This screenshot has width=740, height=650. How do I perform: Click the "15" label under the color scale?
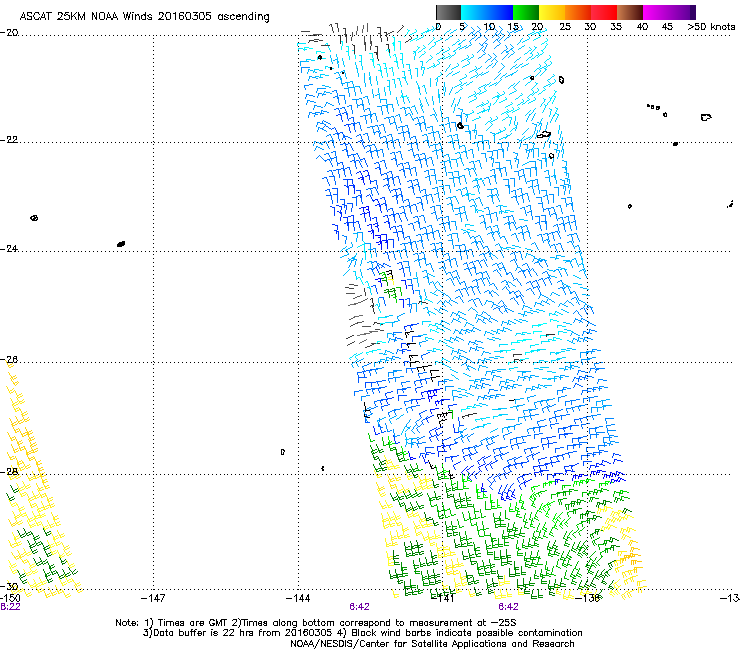pos(513,27)
